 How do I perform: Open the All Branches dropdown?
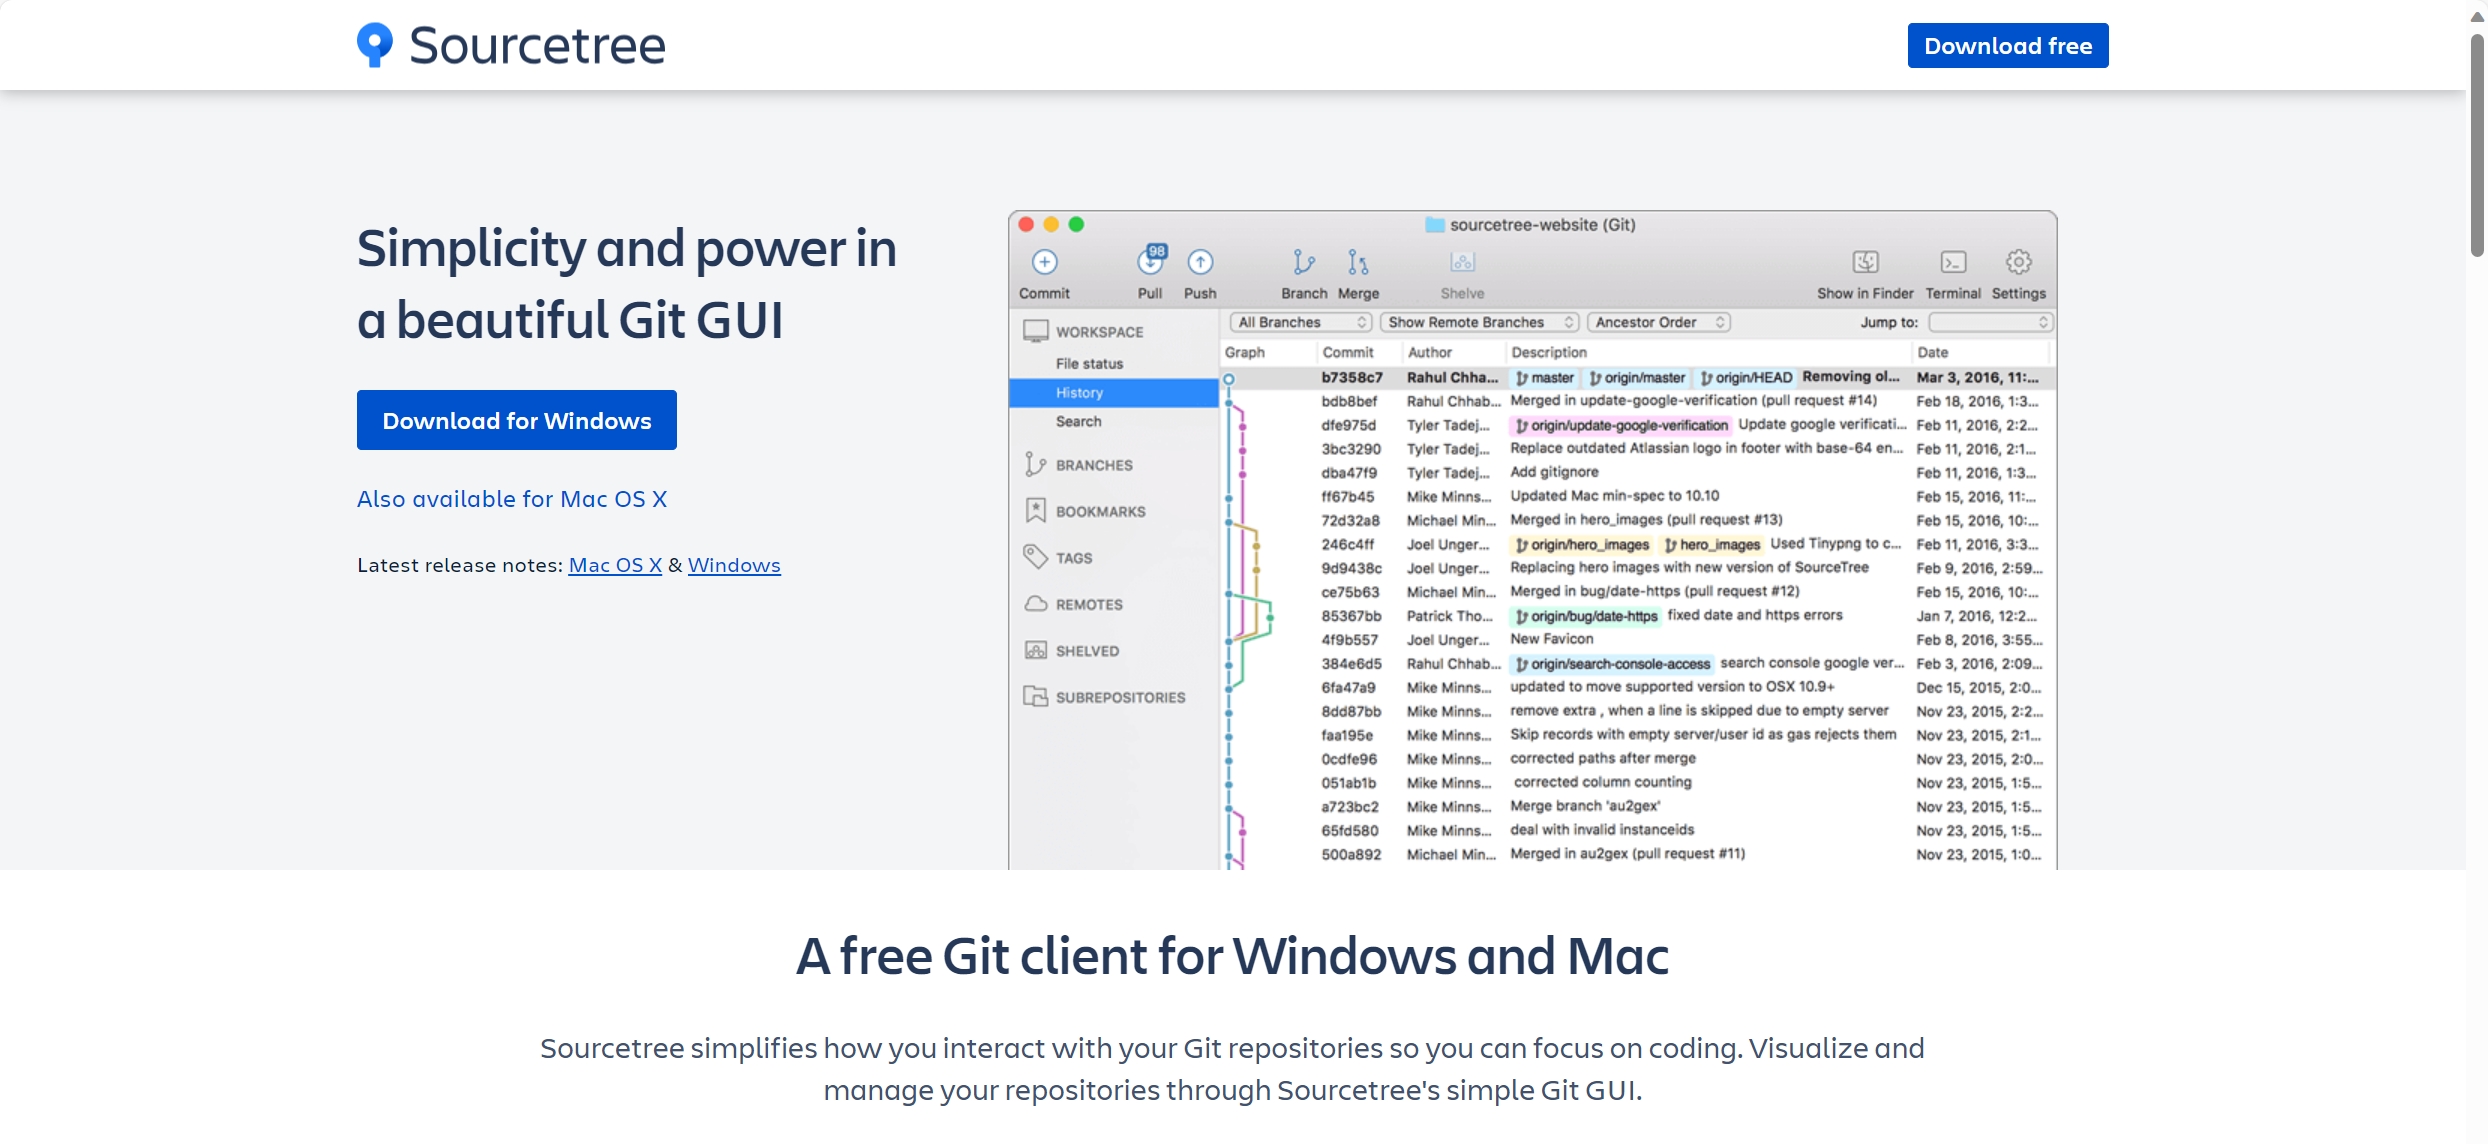tap(1300, 322)
